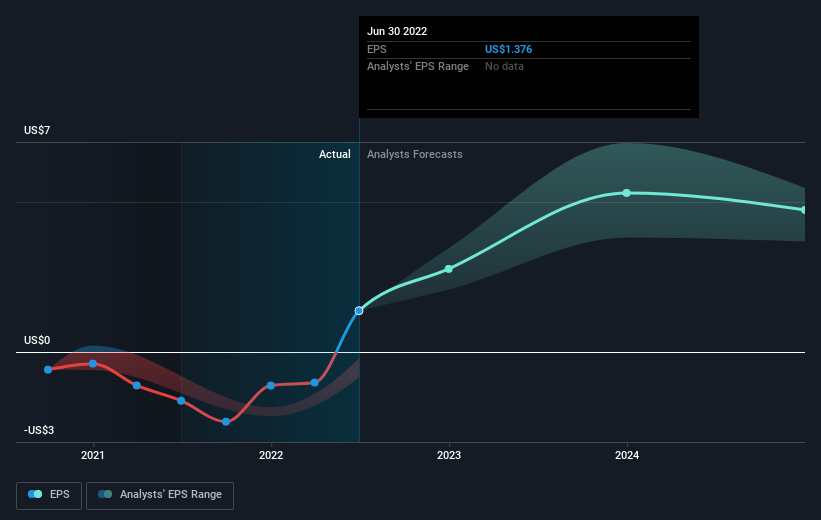Click the EPS data point at 2022 tick

point(271,385)
